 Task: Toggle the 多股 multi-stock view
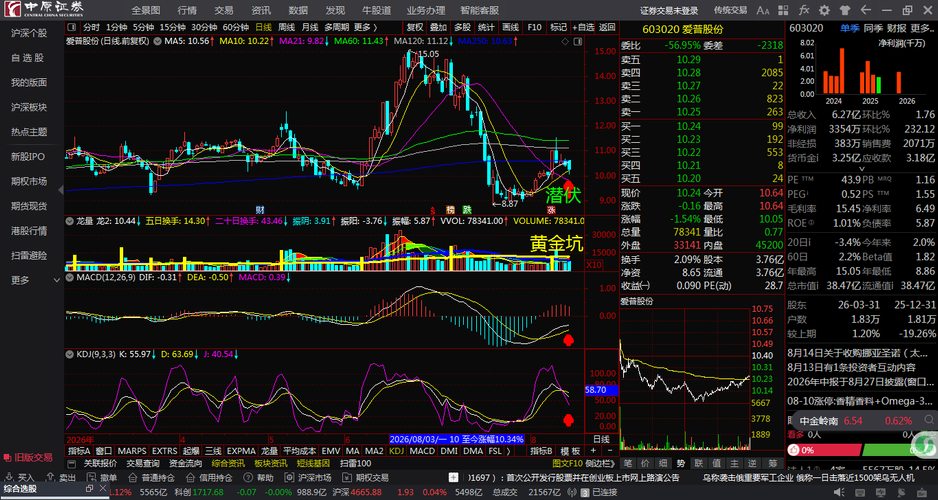tap(462, 27)
